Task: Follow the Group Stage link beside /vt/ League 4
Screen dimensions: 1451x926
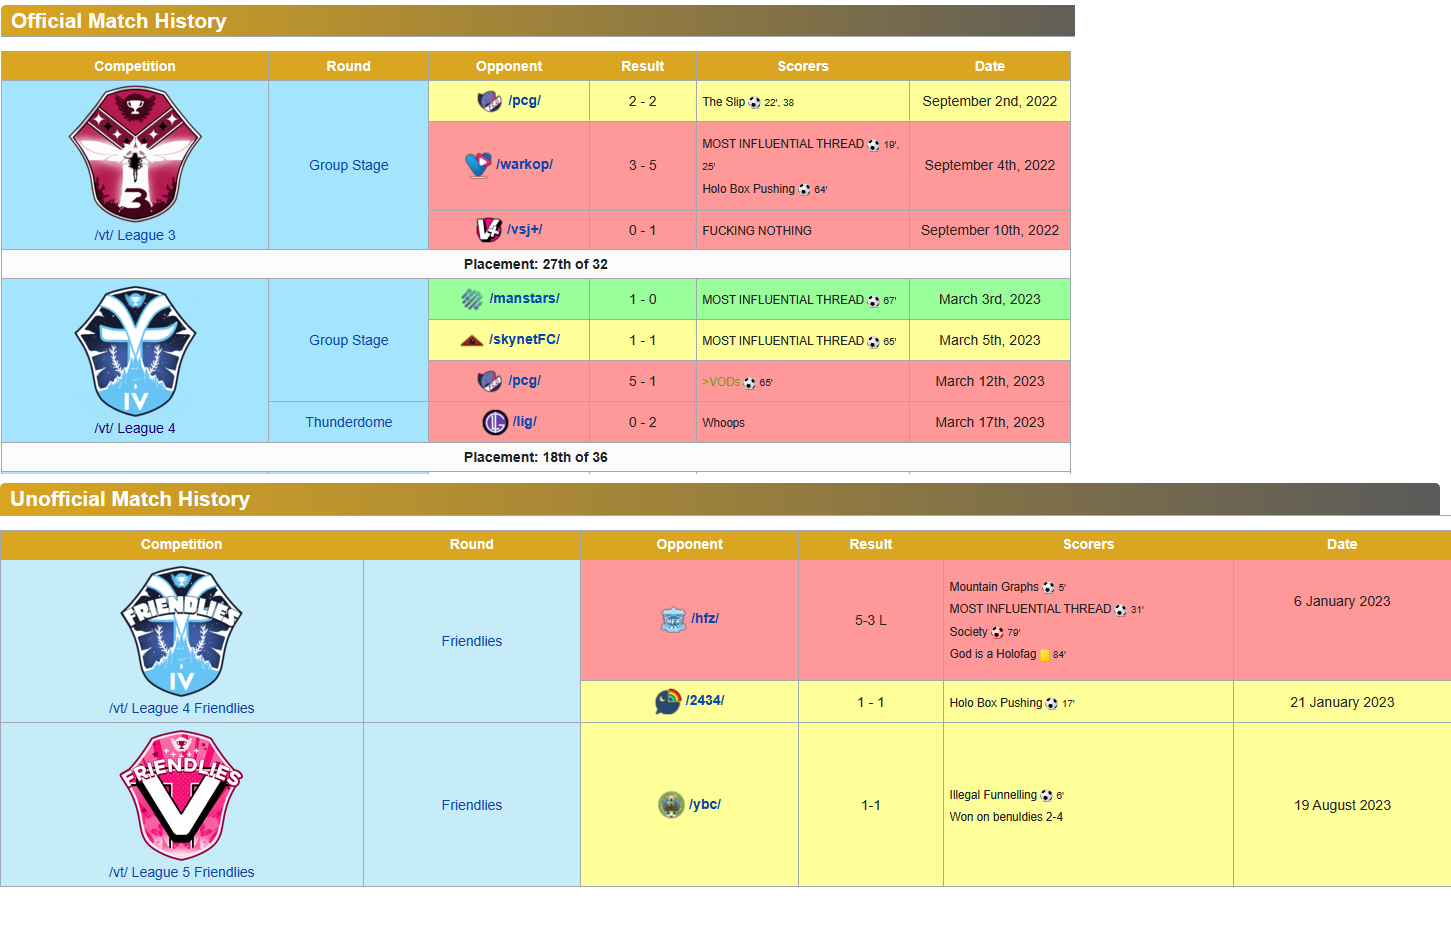Action: pos(349,340)
